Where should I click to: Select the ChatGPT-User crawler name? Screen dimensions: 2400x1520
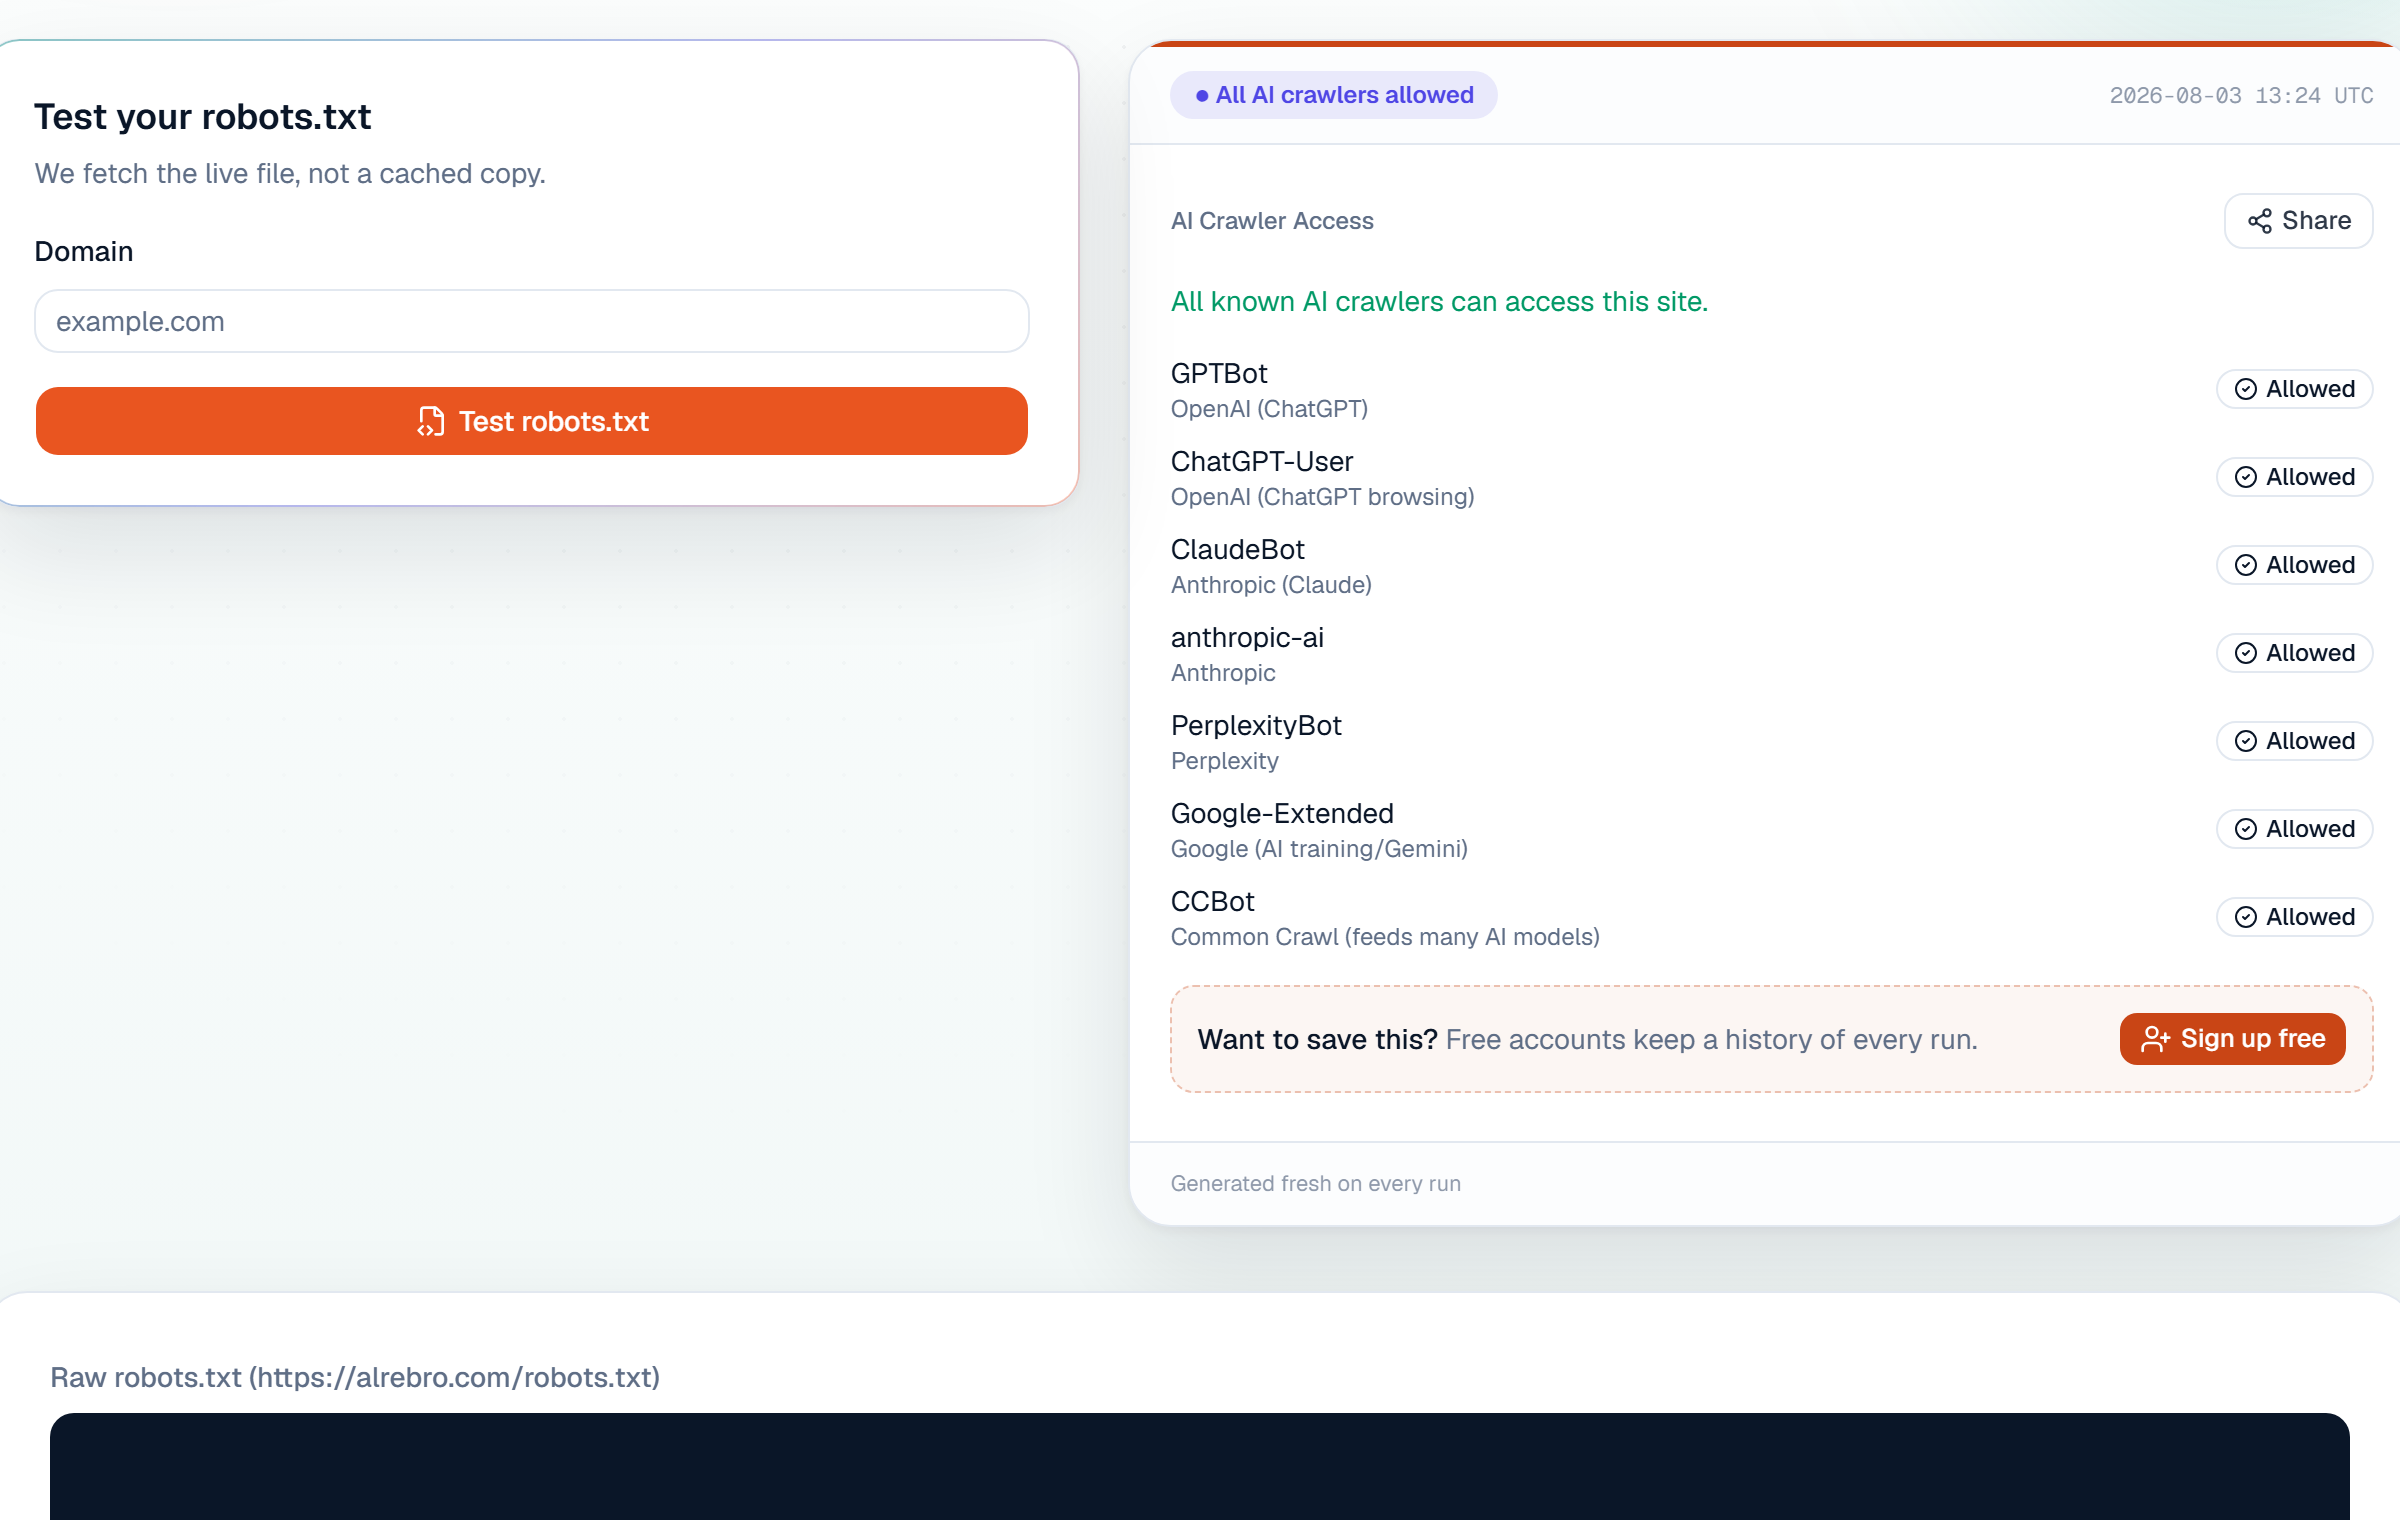[x=1262, y=461]
